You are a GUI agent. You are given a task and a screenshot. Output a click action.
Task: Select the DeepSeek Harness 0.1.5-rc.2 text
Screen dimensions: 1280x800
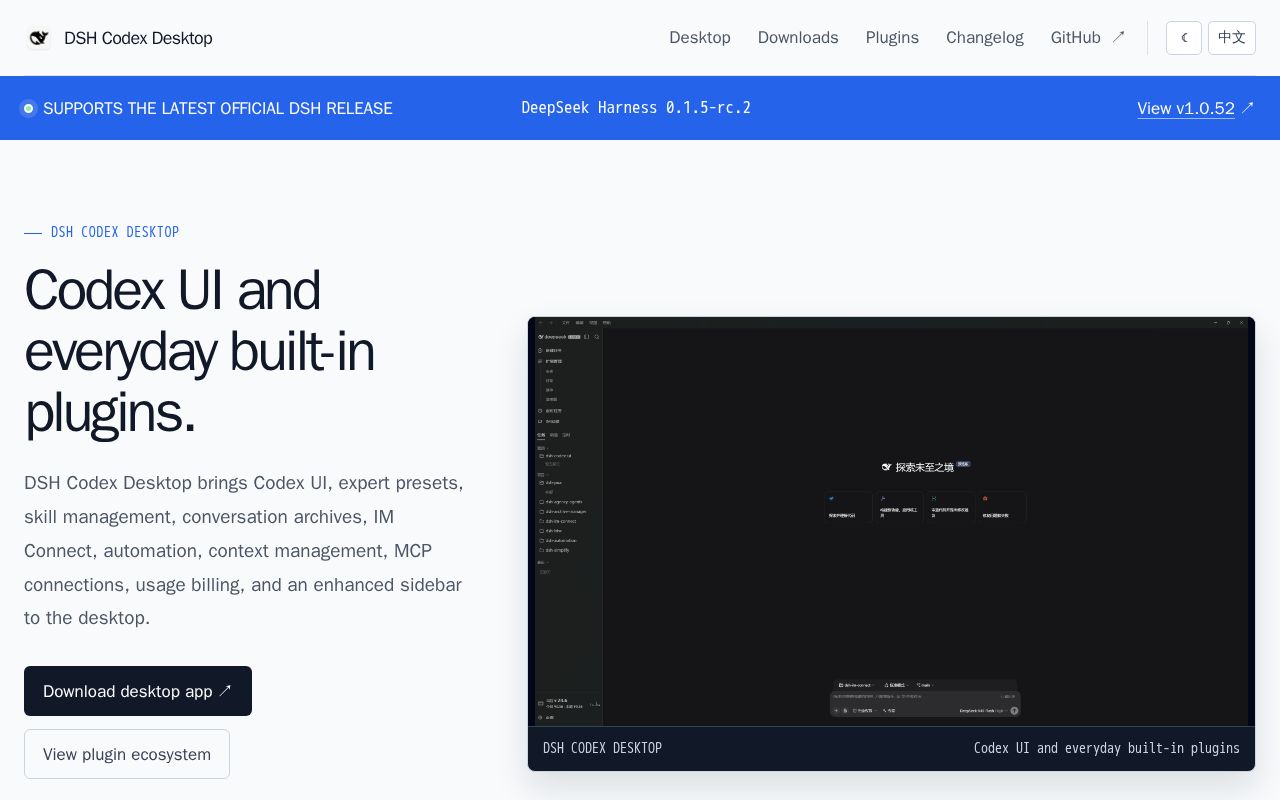pyautogui.click(x=636, y=108)
